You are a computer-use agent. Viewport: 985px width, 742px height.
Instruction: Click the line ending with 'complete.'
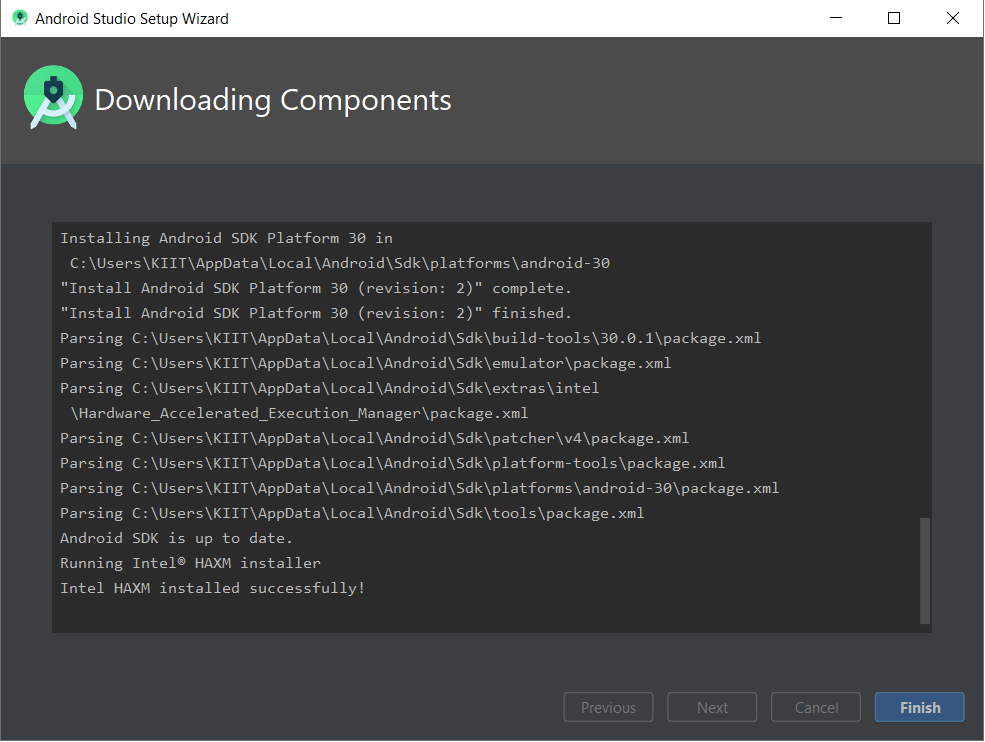(316, 288)
